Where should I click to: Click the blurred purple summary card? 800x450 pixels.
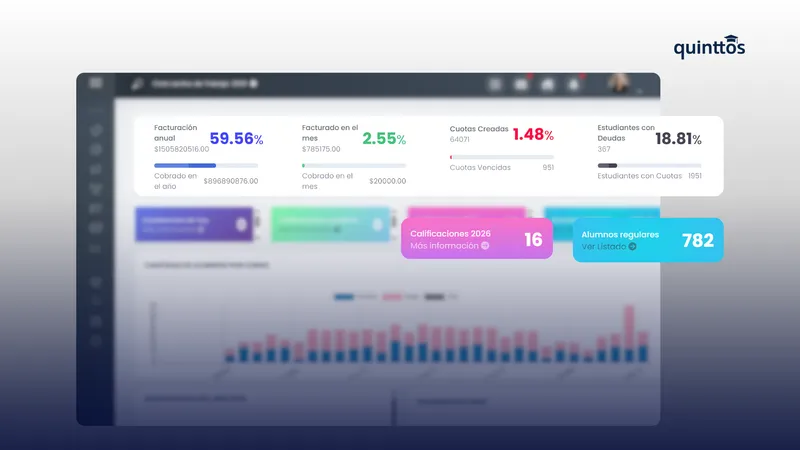[194, 224]
